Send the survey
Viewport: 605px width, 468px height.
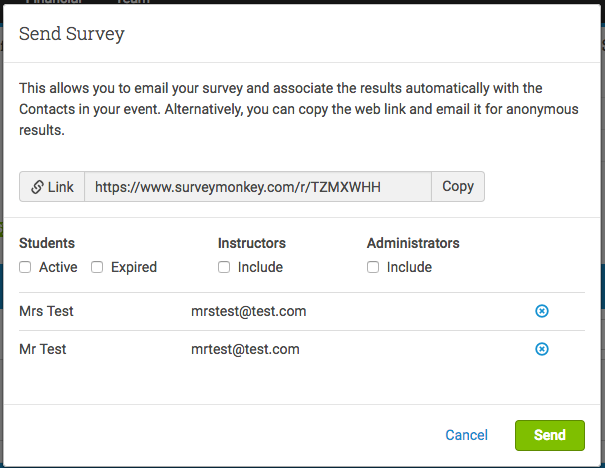(549, 435)
